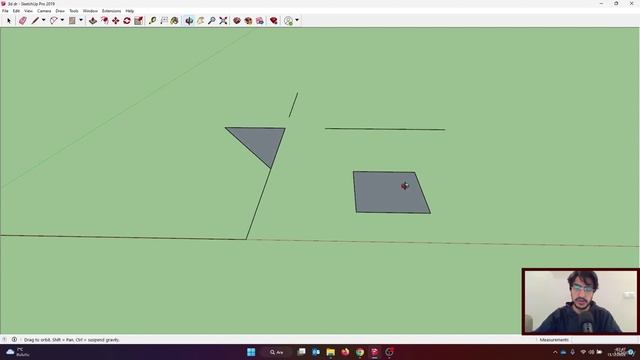Image resolution: width=640 pixels, height=360 pixels.
Task: Open File Explorer from taskbar
Action: 331,352
